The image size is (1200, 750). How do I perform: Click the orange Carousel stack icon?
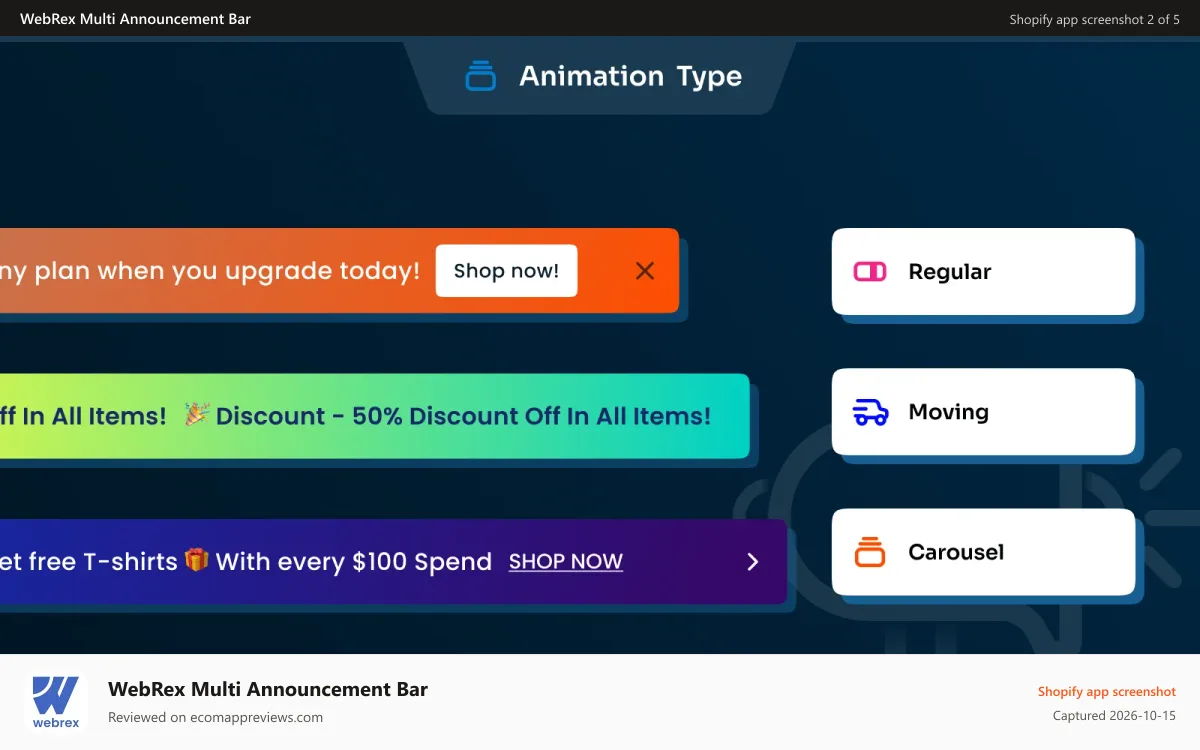[870, 552]
